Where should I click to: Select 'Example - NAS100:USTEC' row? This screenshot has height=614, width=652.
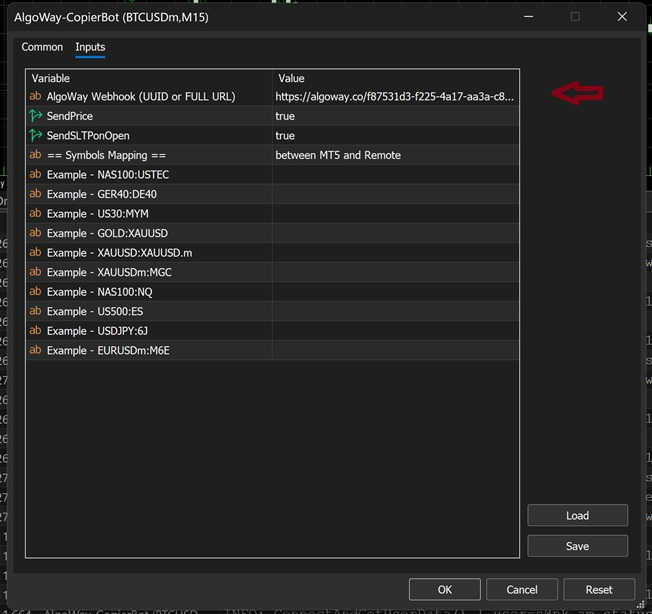(272, 175)
